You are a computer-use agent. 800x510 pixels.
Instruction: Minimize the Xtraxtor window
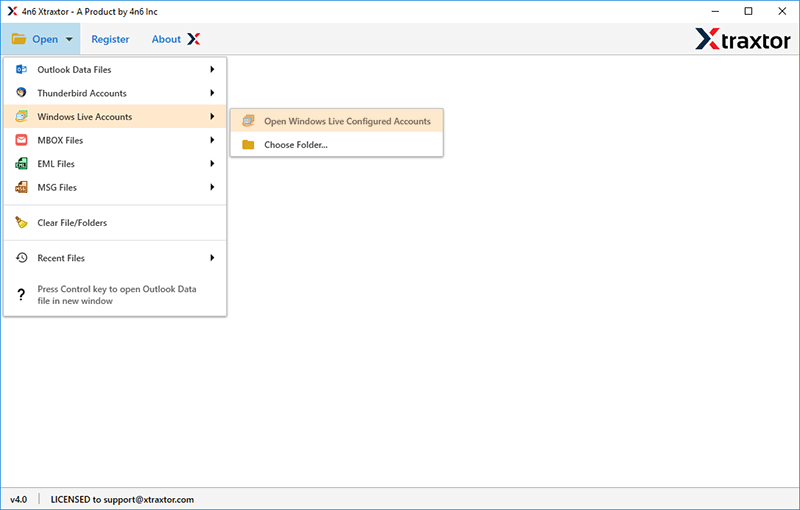(715, 11)
